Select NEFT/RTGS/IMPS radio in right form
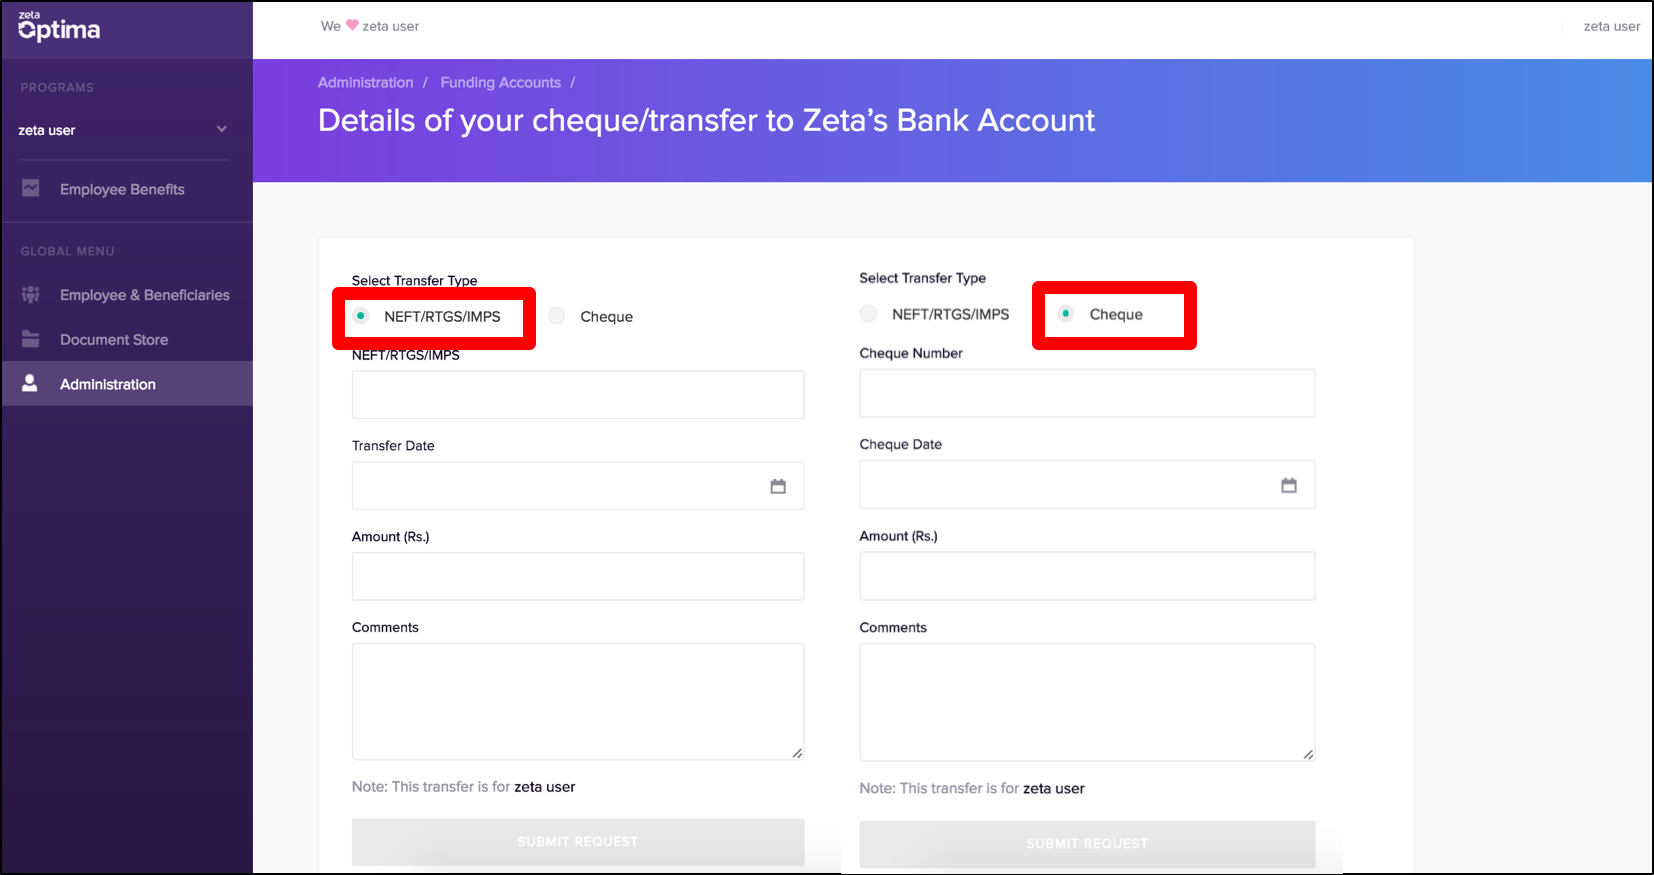1654x875 pixels. [x=869, y=314]
